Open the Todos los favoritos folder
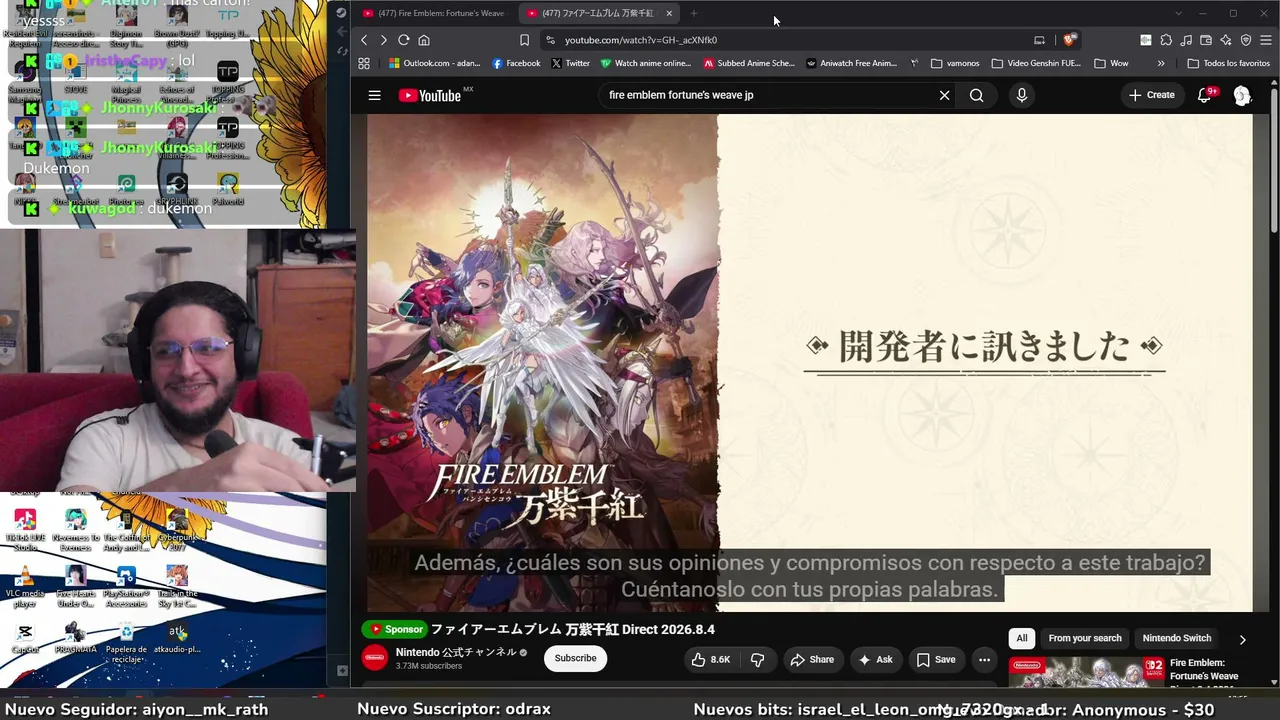Viewport: 1280px width, 720px height. coord(1228,63)
